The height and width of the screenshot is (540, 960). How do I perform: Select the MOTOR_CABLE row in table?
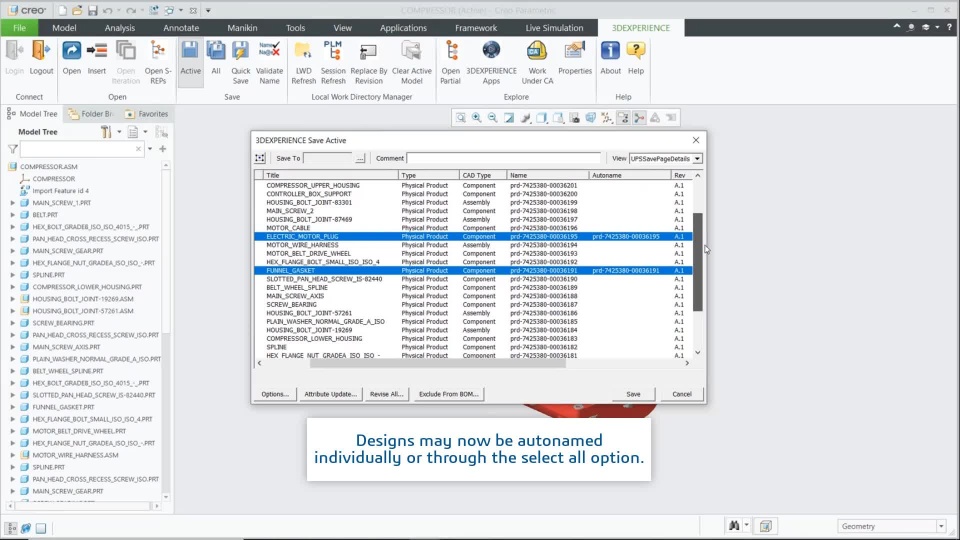coord(473,228)
